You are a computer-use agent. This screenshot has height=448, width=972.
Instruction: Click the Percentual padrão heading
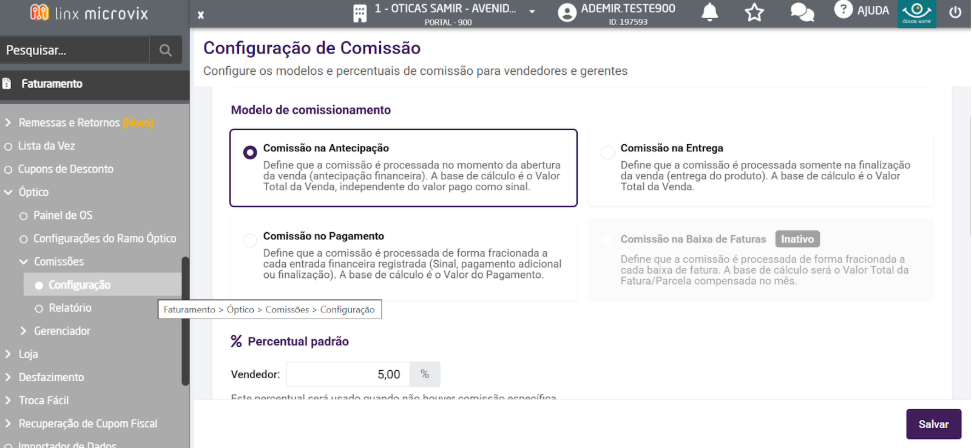[298, 341]
